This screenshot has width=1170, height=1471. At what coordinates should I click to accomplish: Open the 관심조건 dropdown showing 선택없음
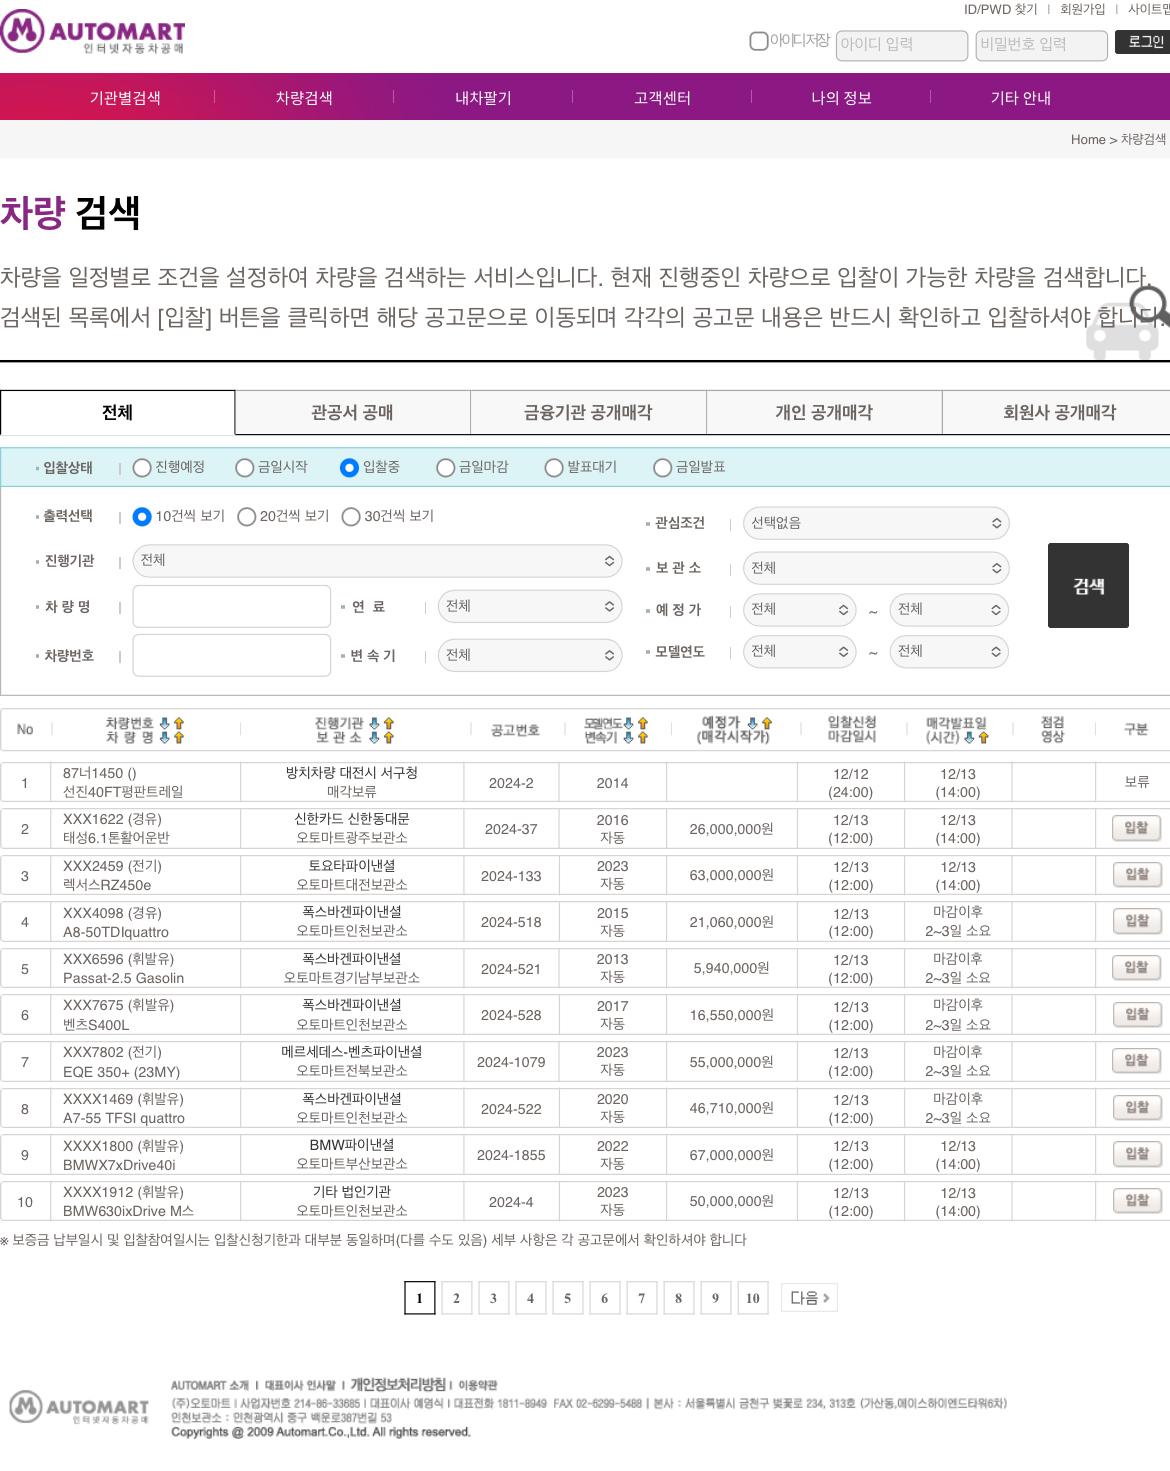pyautogui.click(x=876, y=523)
